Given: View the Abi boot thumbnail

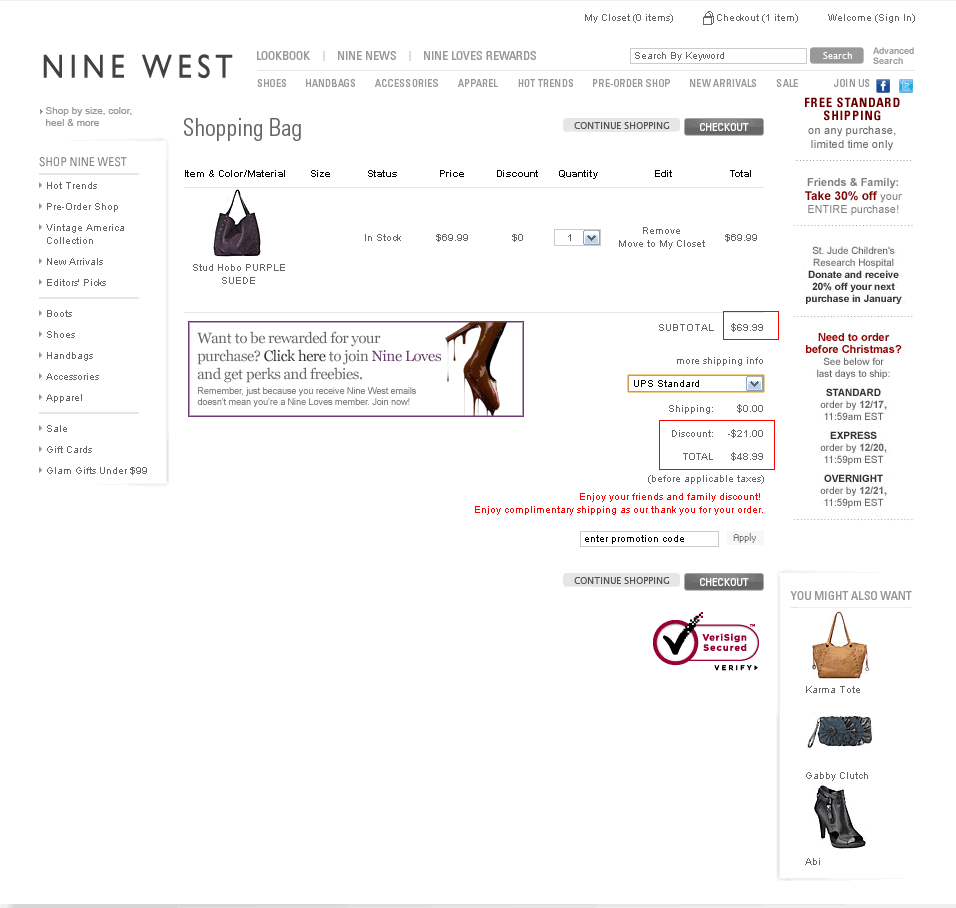Looking at the screenshot, I should tap(838, 817).
